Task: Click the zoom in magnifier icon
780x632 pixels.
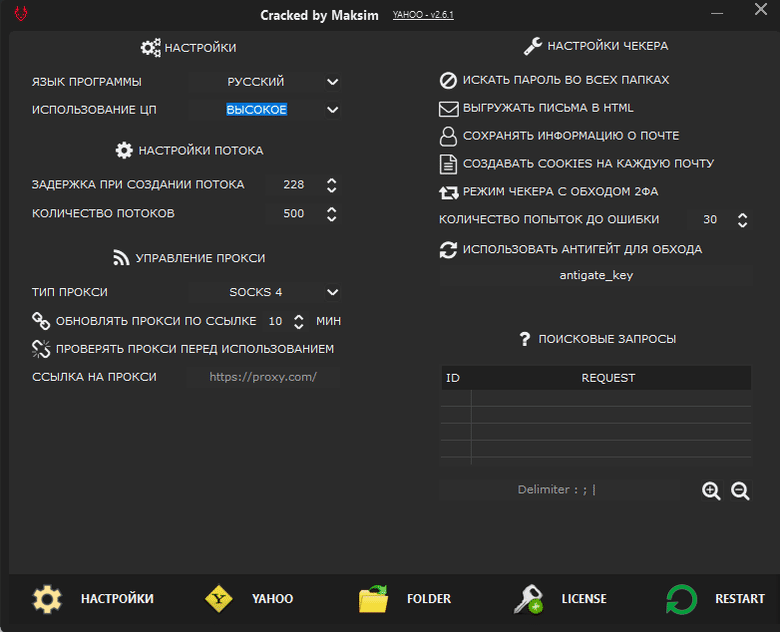Action: [x=711, y=491]
